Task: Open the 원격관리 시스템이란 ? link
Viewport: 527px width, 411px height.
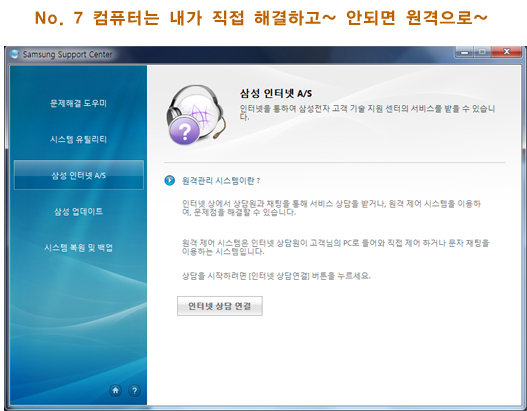Action: coord(221,181)
